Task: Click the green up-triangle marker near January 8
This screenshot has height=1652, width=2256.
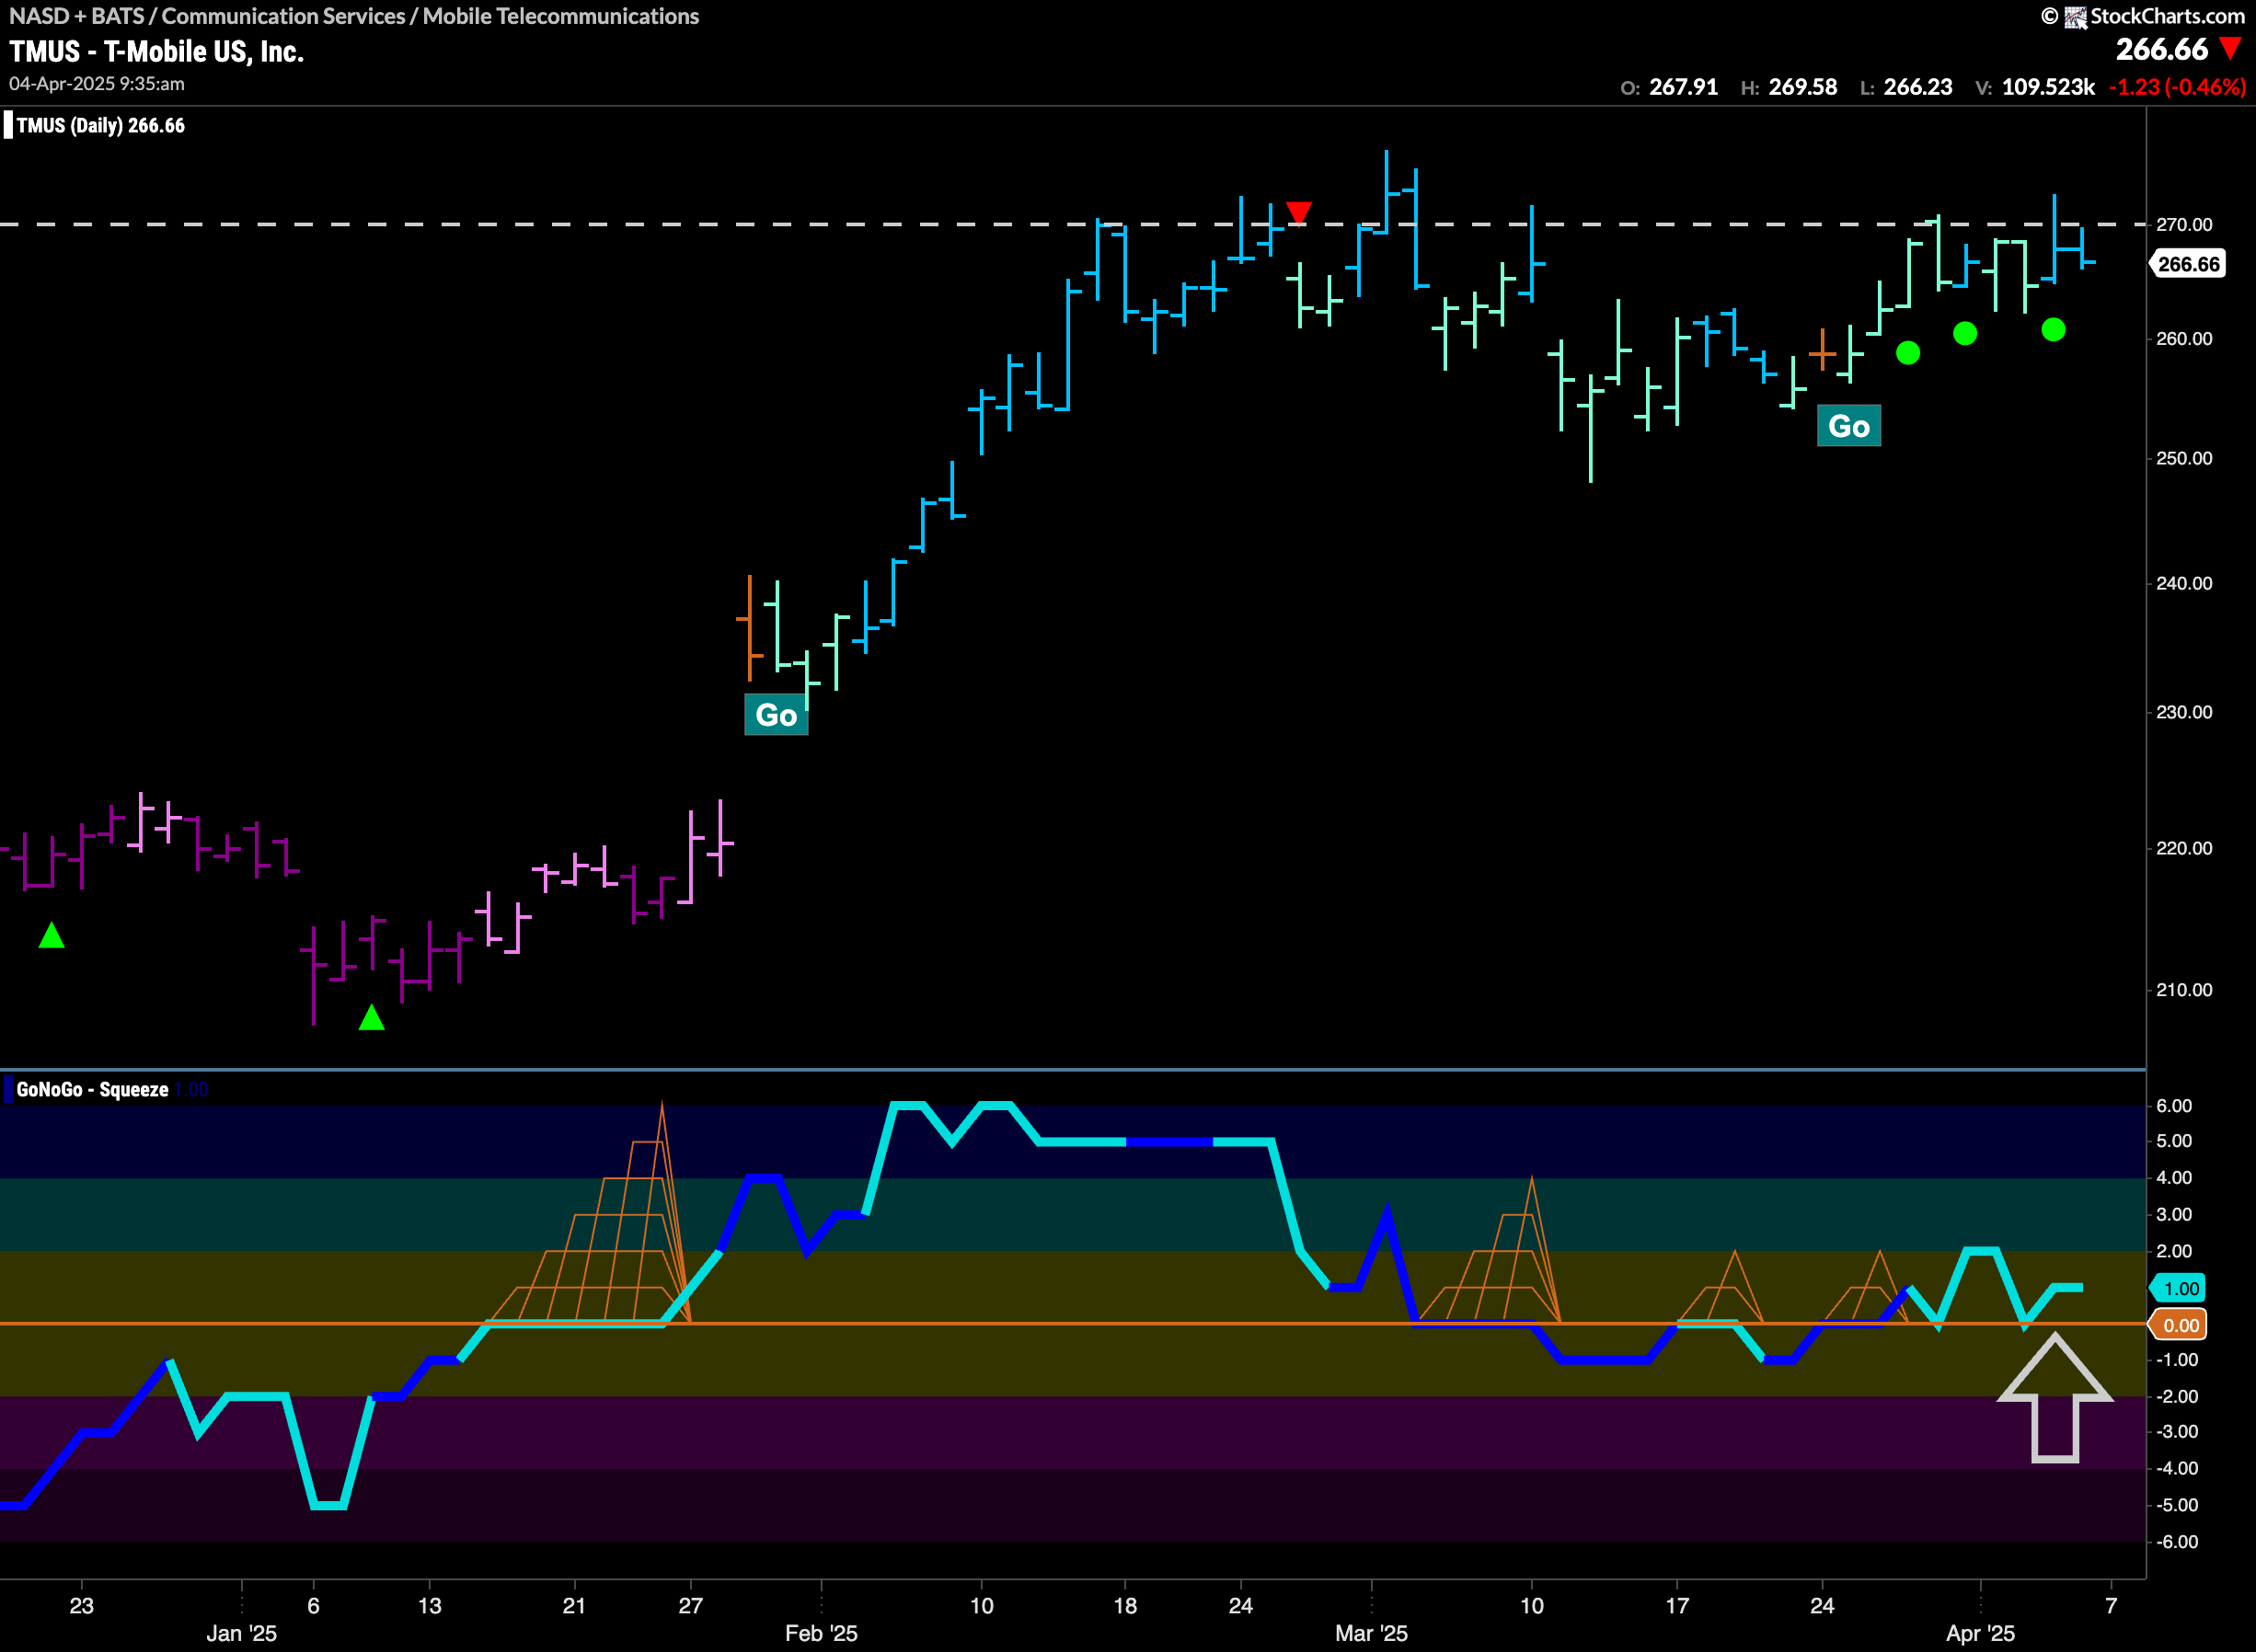Action: [x=371, y=1018]
